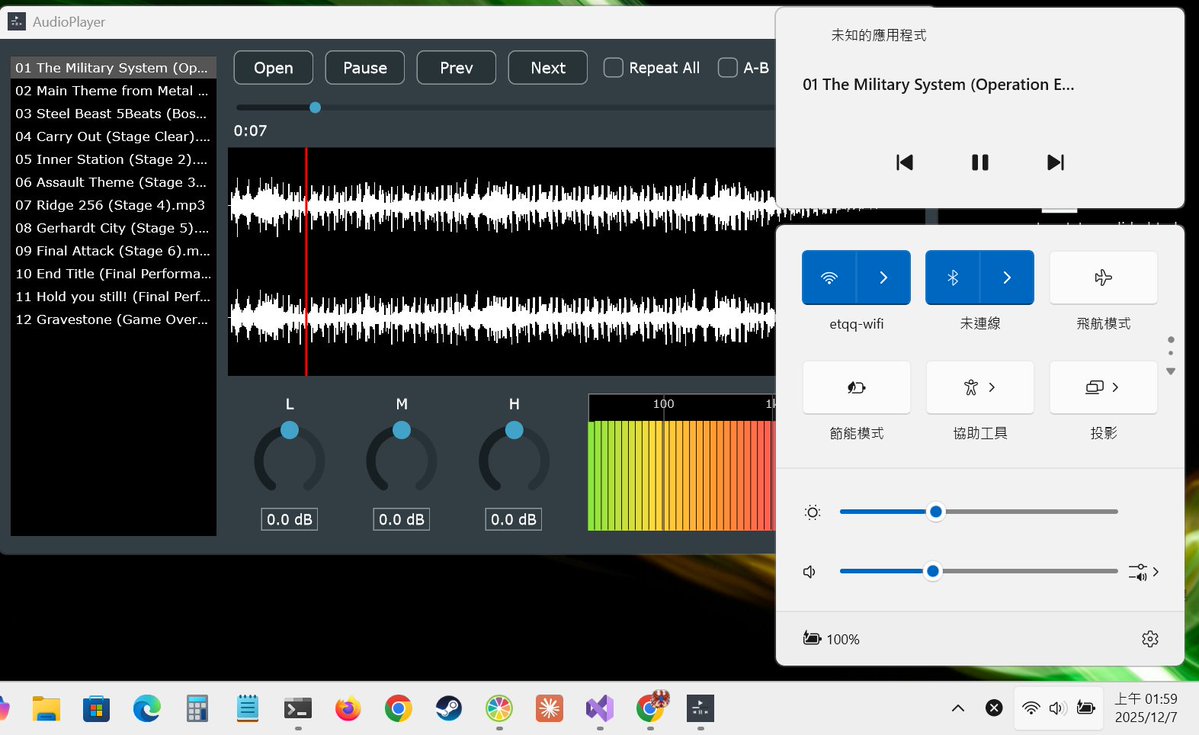
Task: Click the AudioPlayer taskbar icon
Action: point(700,709)
